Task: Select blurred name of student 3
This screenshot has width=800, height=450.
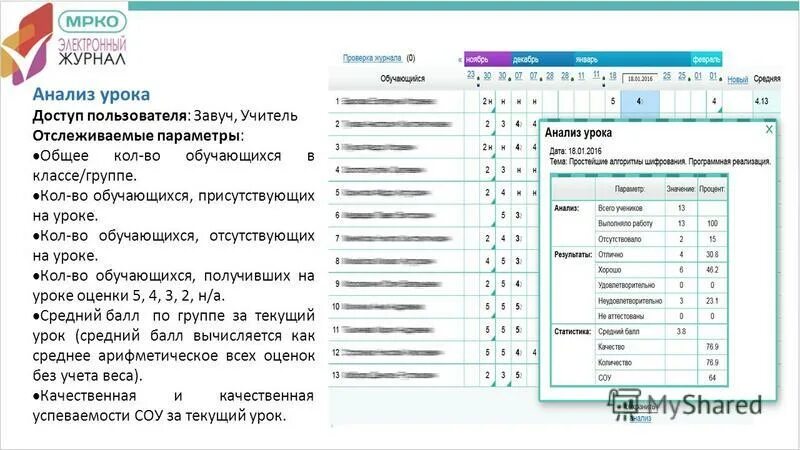Action: pos(380,147)
